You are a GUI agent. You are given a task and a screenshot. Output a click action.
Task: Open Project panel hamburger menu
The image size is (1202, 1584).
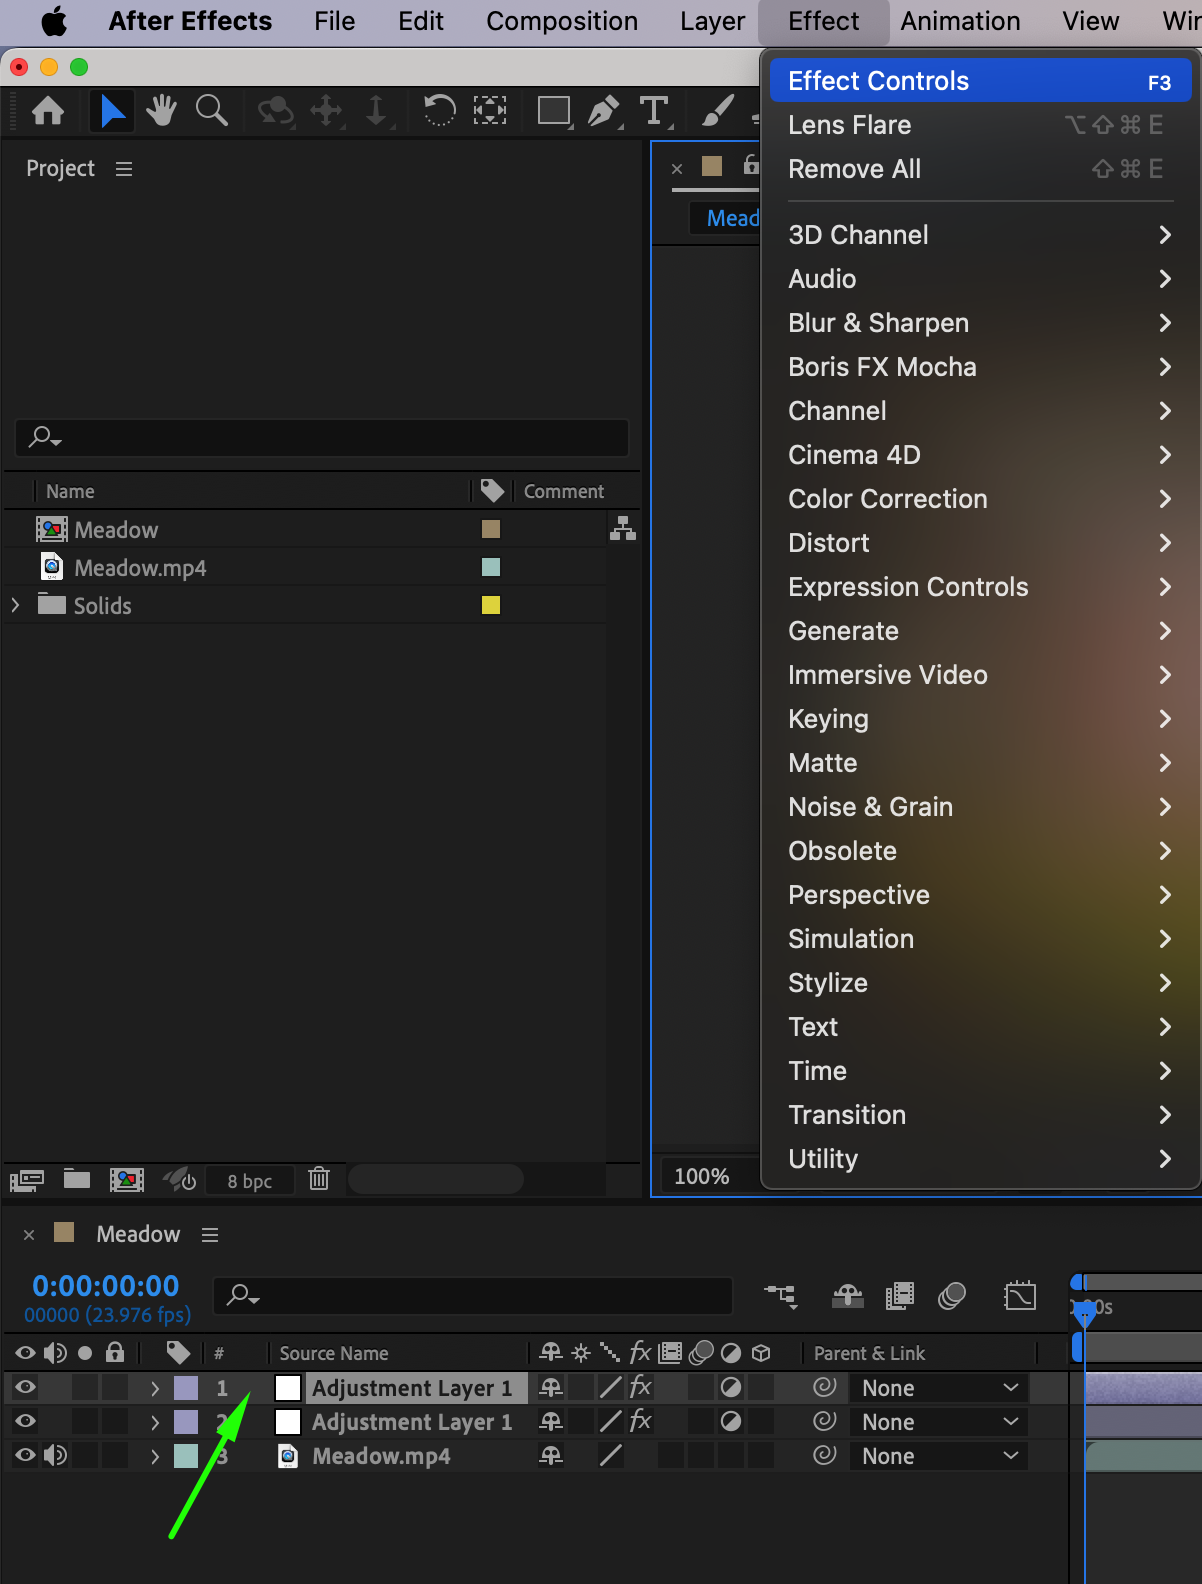tap(124, 169)
